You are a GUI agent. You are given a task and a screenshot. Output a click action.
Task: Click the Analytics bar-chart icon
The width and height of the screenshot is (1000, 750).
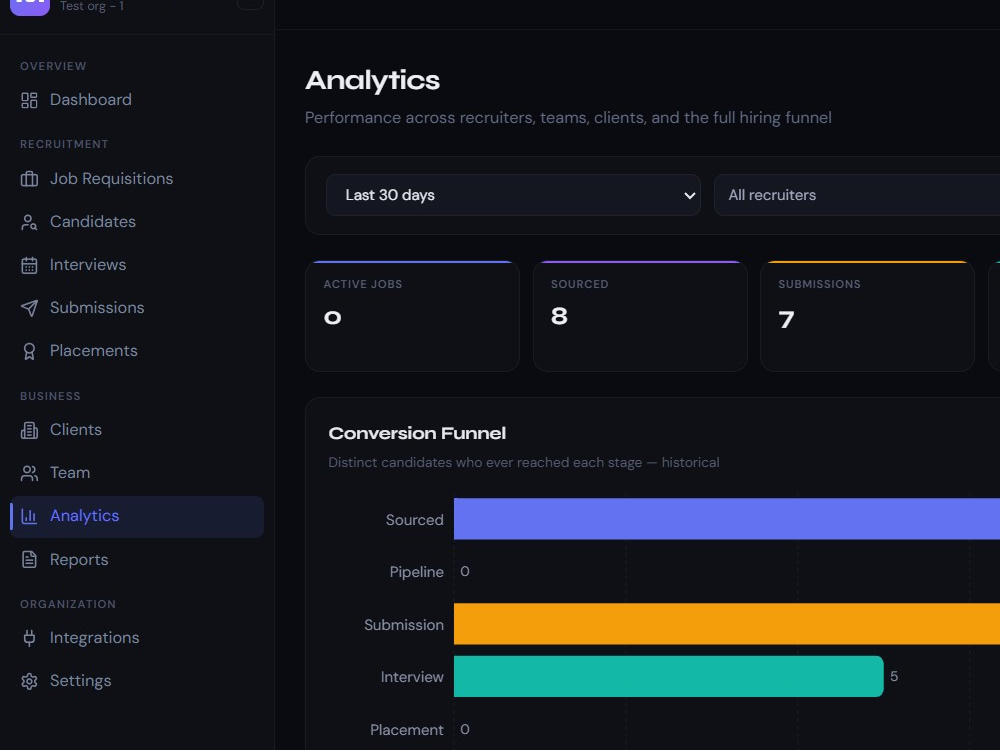29,516
